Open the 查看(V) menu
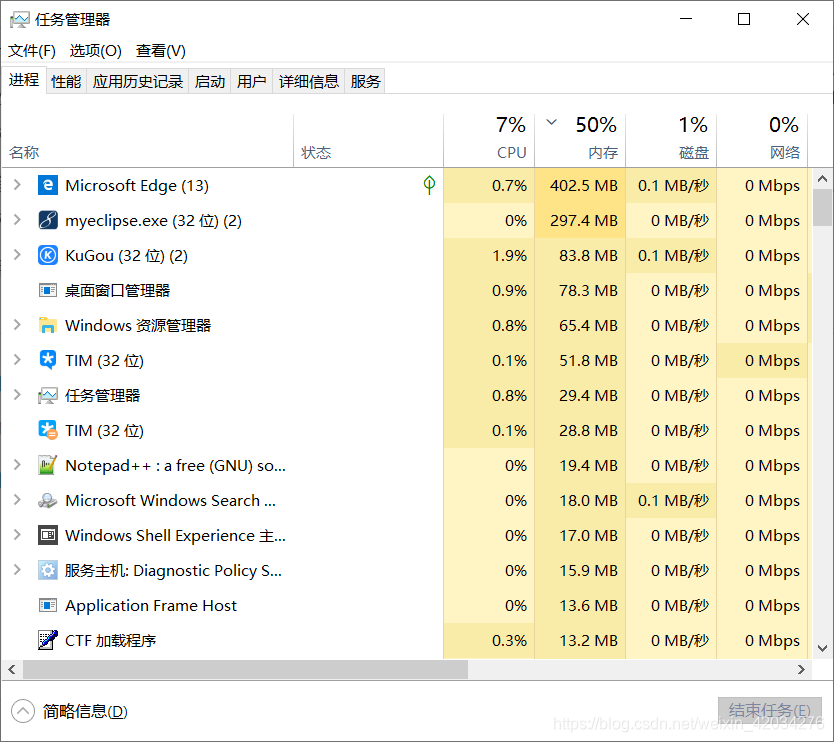The width and height of the screenshot is (834, 742). [161, 51]
